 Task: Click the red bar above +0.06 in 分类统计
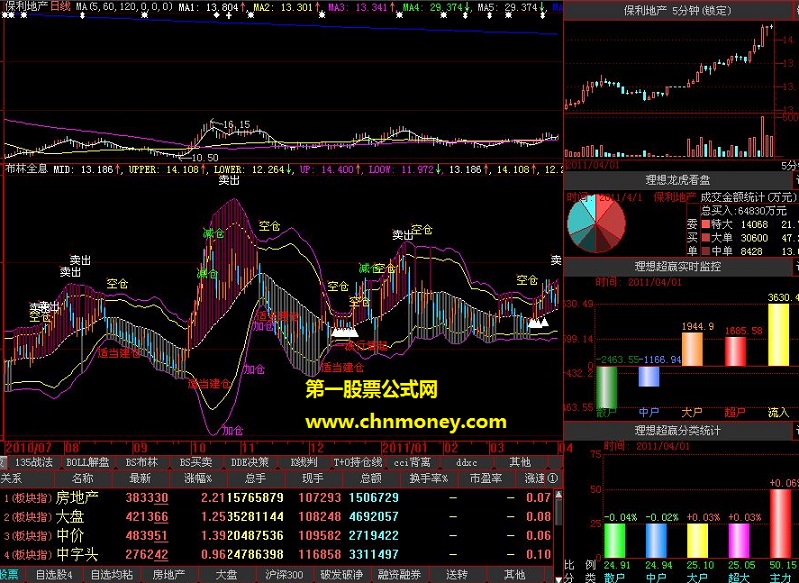pos(780,523)
